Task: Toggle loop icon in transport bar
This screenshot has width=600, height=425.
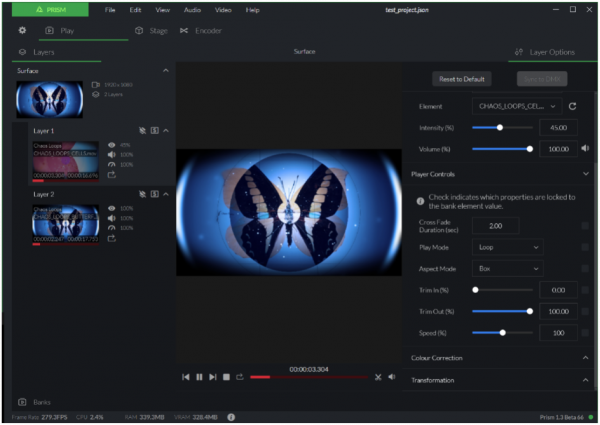Action: click(x=240, y=377)
